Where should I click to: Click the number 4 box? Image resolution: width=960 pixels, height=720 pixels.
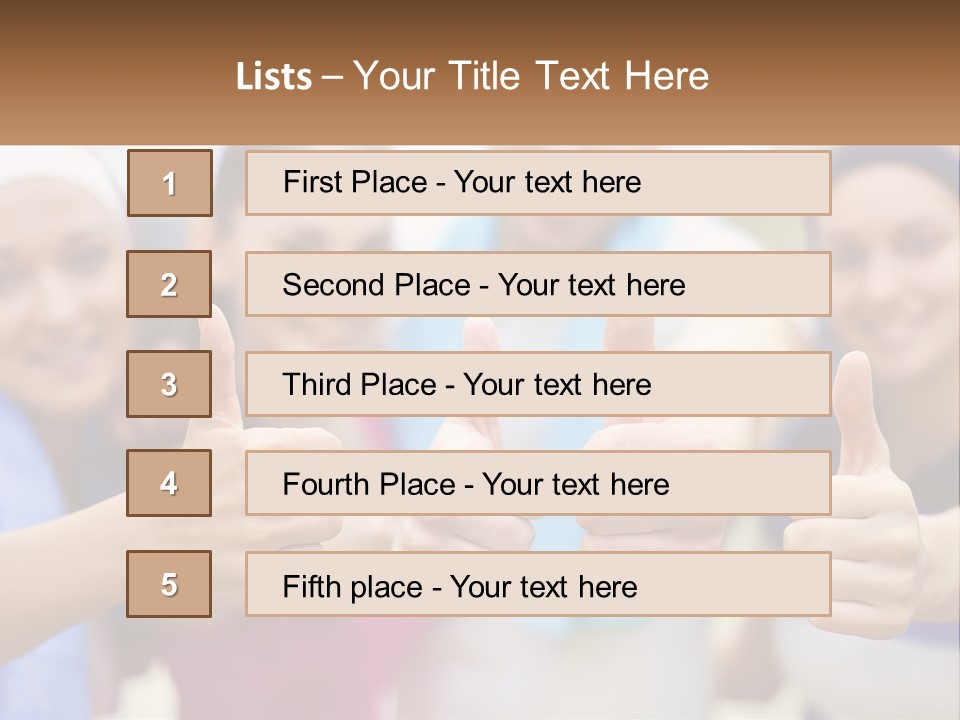tap(169, 484)
